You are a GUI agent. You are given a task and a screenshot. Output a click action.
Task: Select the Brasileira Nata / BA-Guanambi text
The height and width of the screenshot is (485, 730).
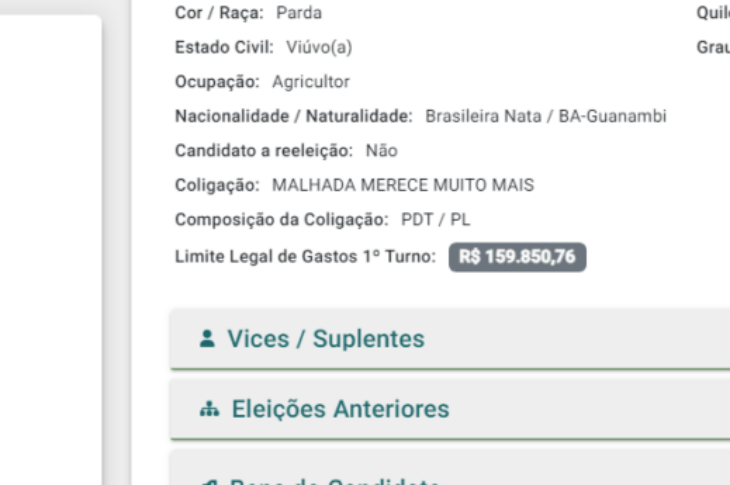tap(546, 116)
